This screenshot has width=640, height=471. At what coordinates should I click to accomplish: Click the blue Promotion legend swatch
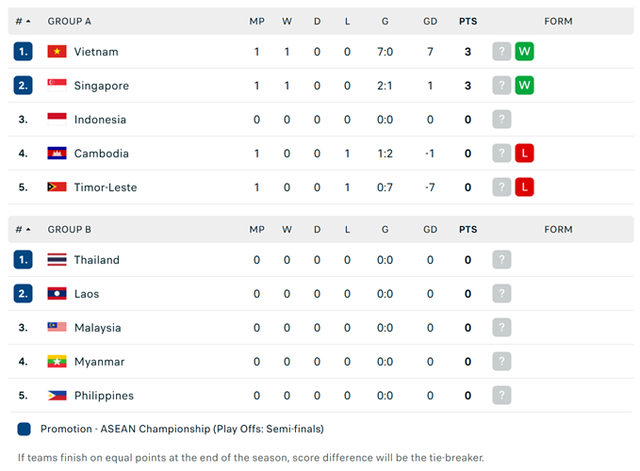pyautogui.click(x=24, y=429)
